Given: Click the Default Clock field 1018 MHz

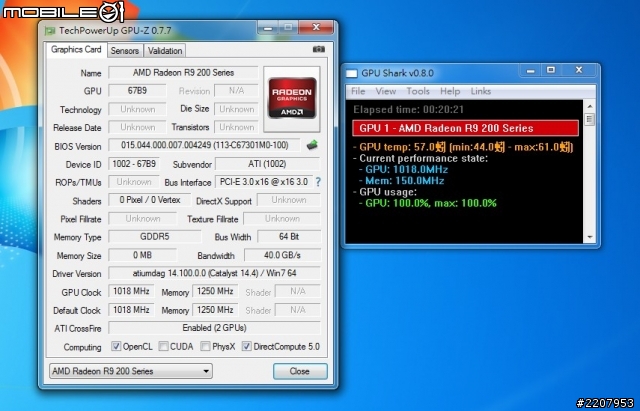Looking at the screenshot, I should pyautogui.click(x=131, y=310).
